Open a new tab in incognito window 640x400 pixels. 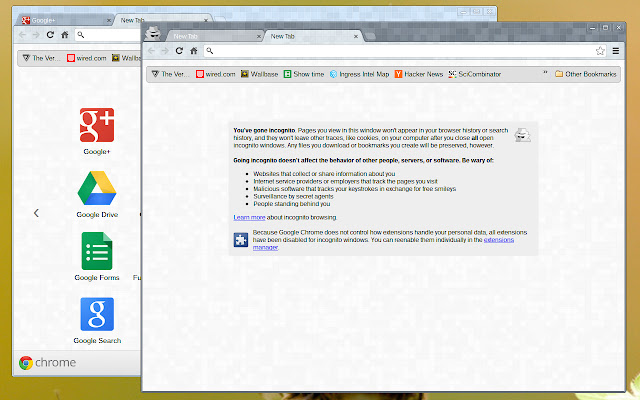[x=370, y=36]
